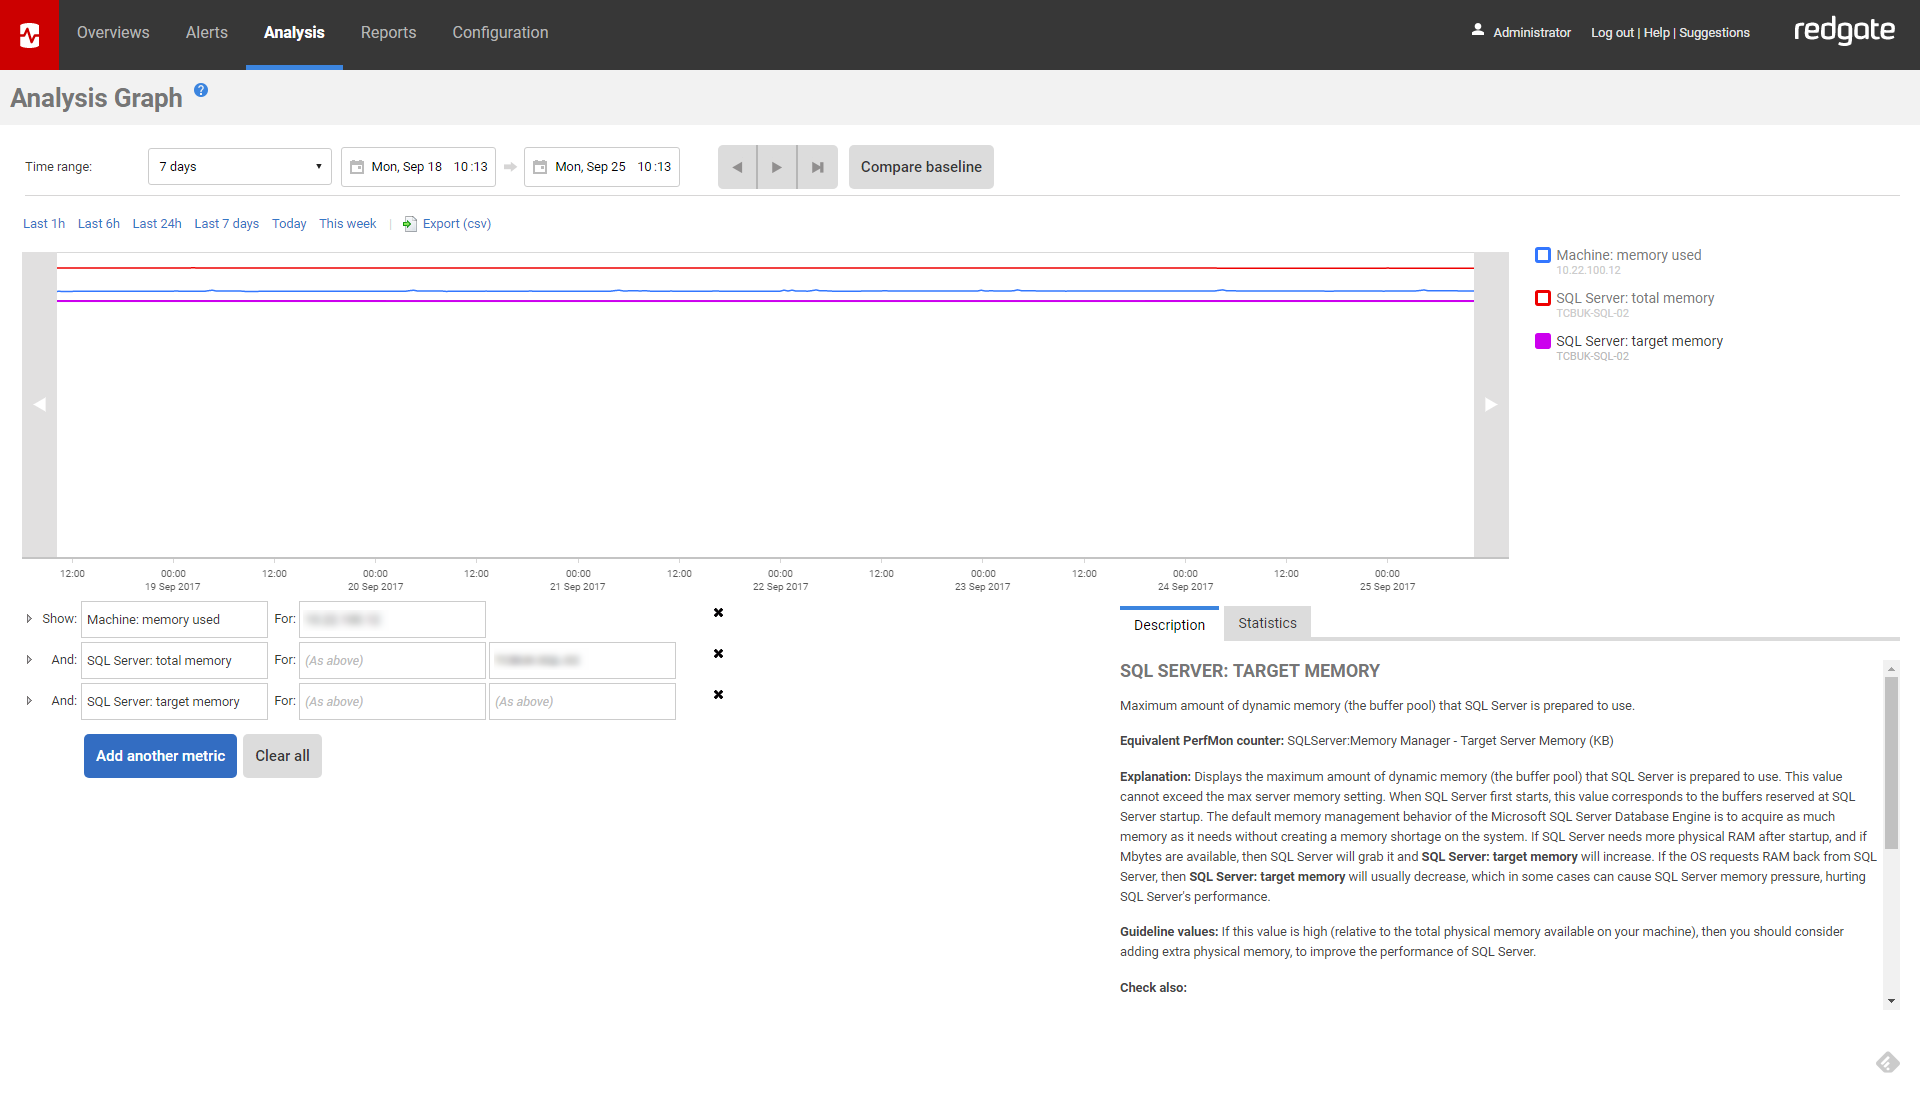Toggle SQL Server: target memory series visibility
The image size is (1920, 1094).
pyautogui.click(x=1543, y=341)
